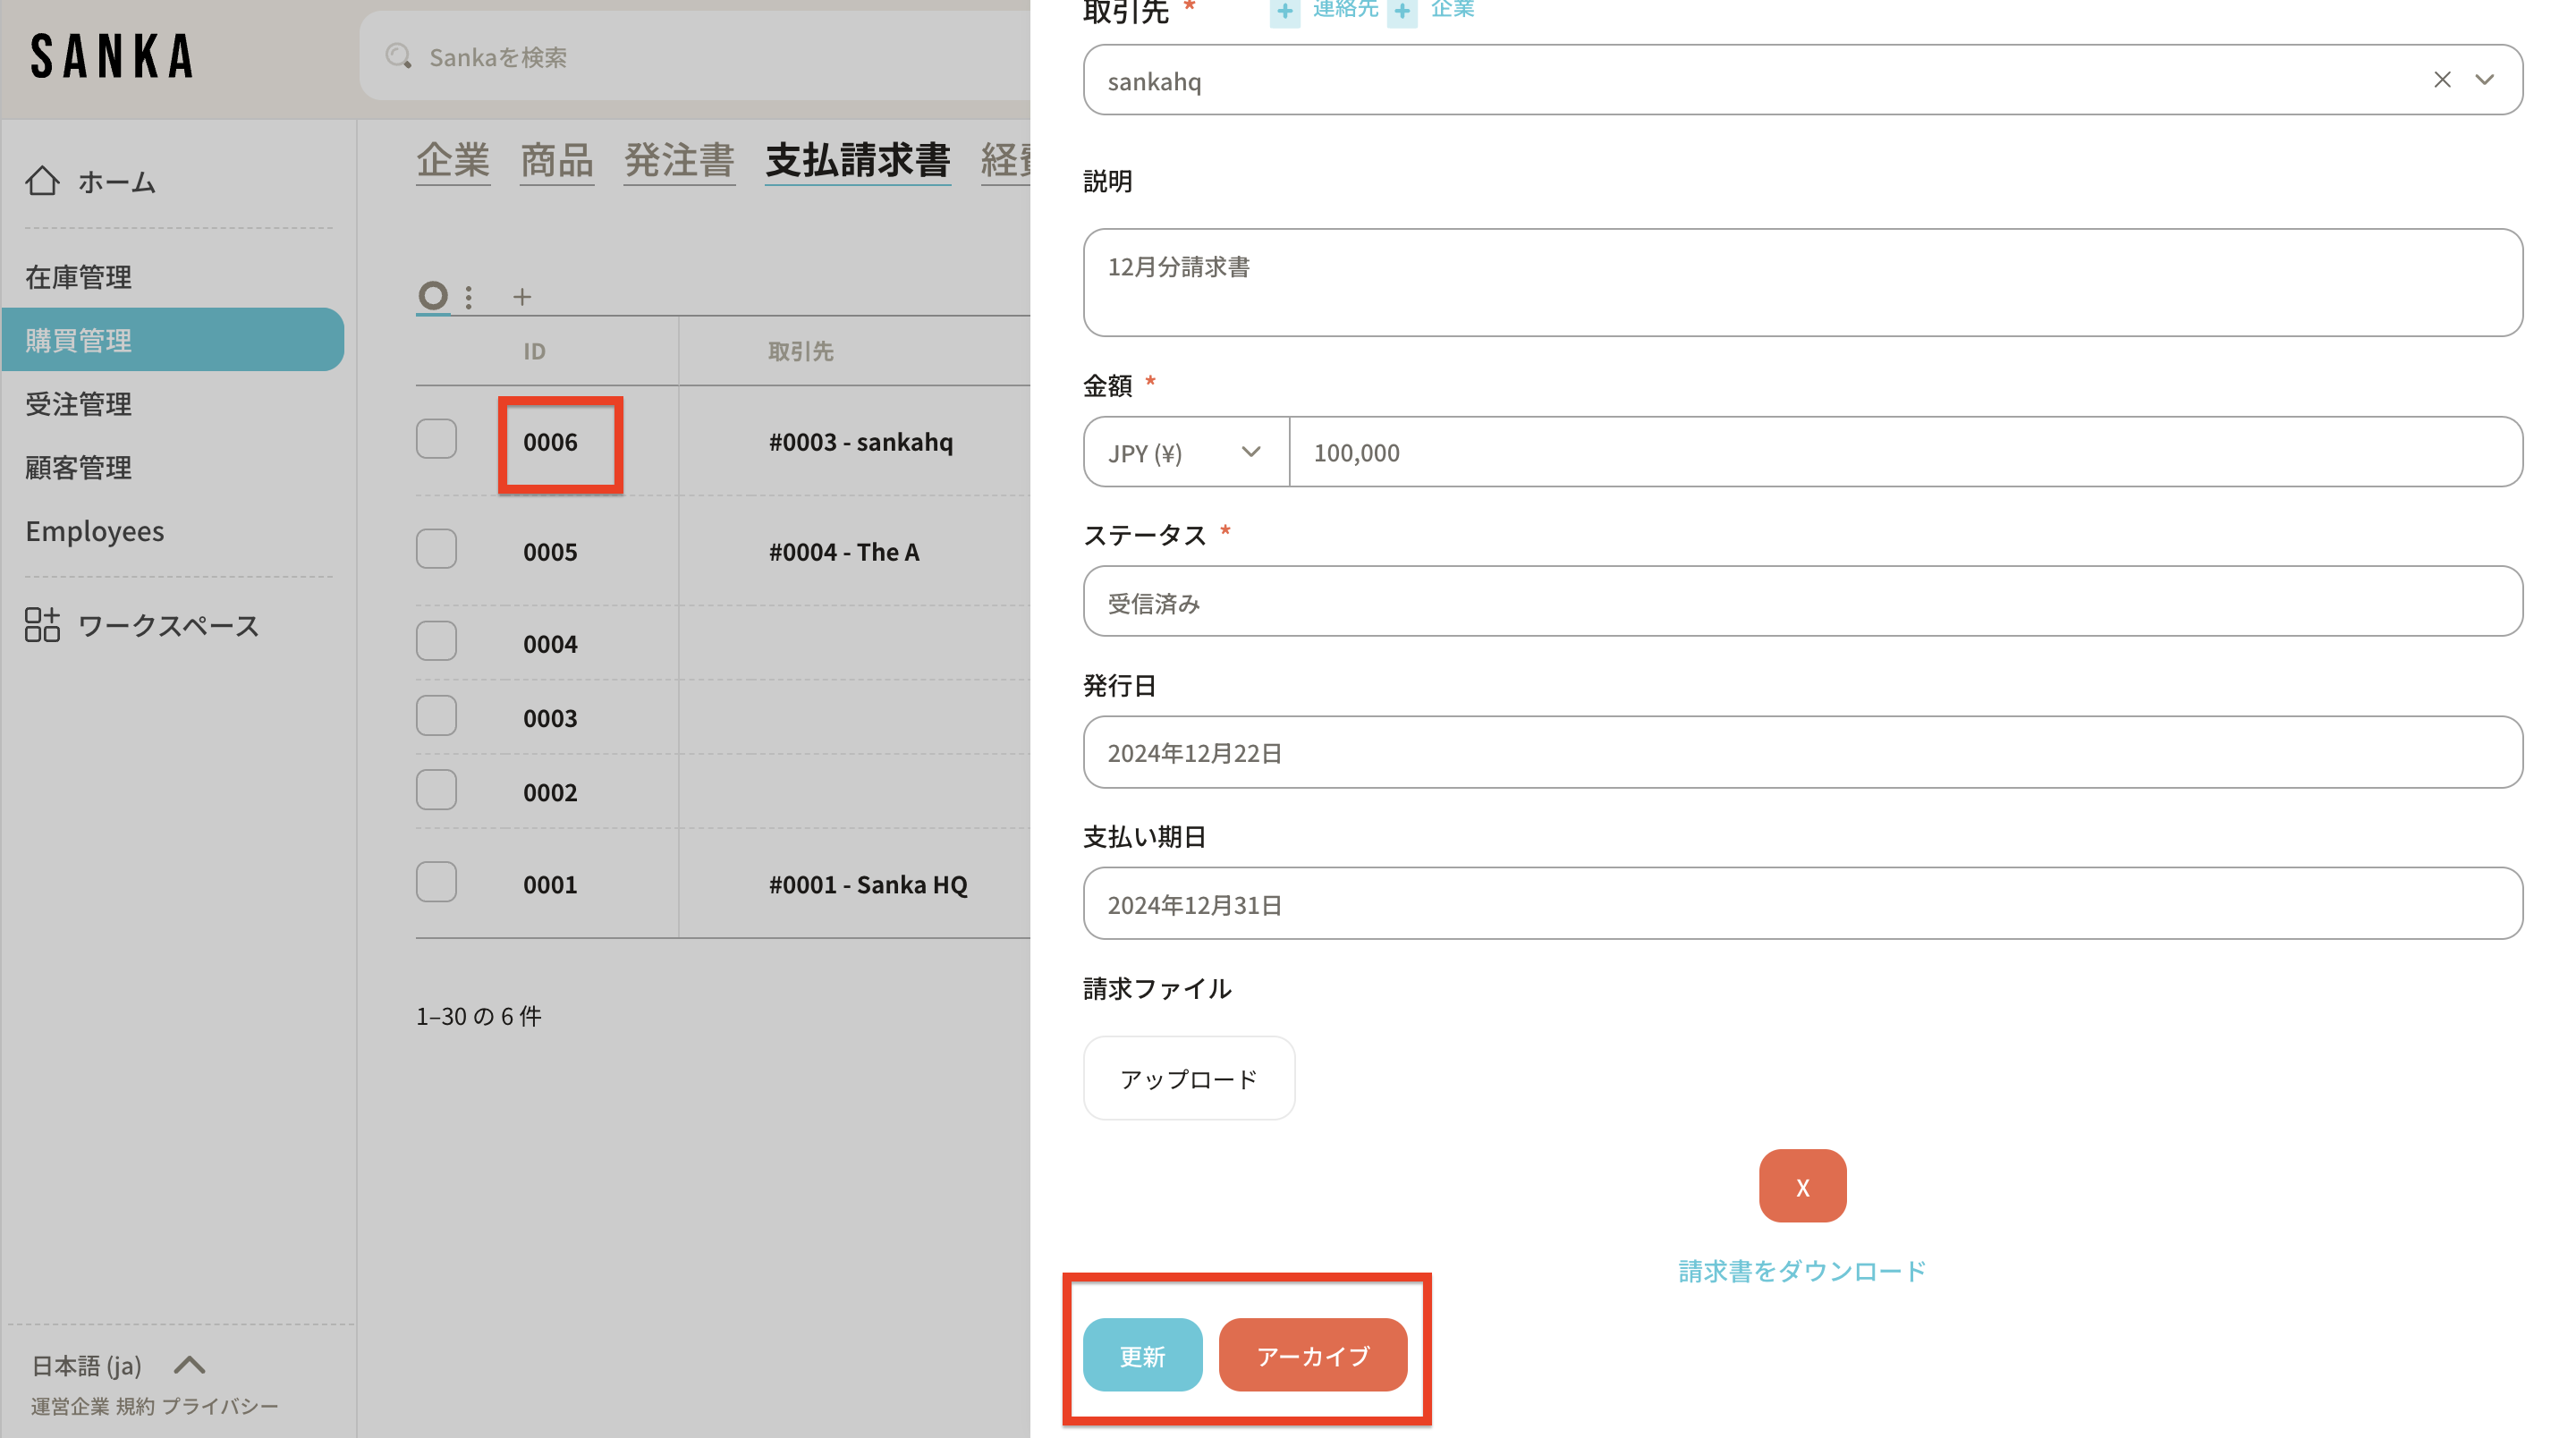The width and height of the screenshot is (2576, 1438).
Task: Click the Home house icon in sidebar
Action: pos(42,181)
